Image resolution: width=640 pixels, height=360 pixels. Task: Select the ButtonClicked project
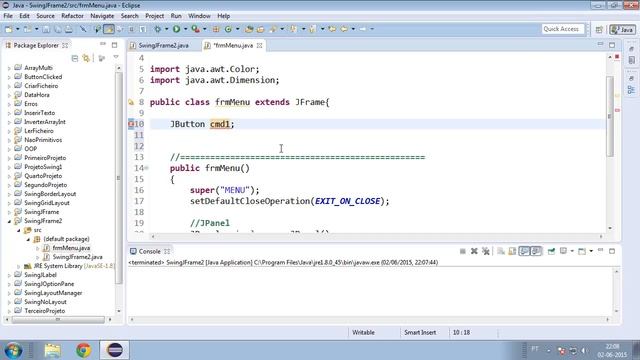[43, 77]
